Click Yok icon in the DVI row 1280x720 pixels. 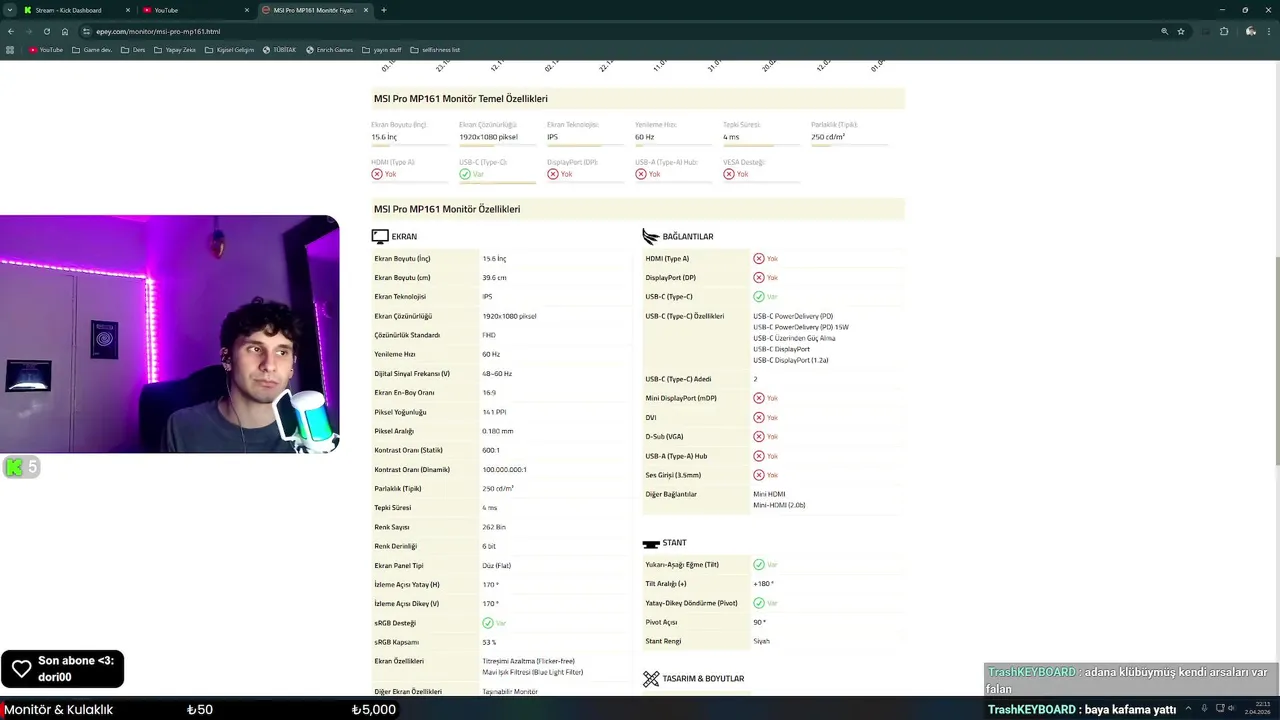759,417
